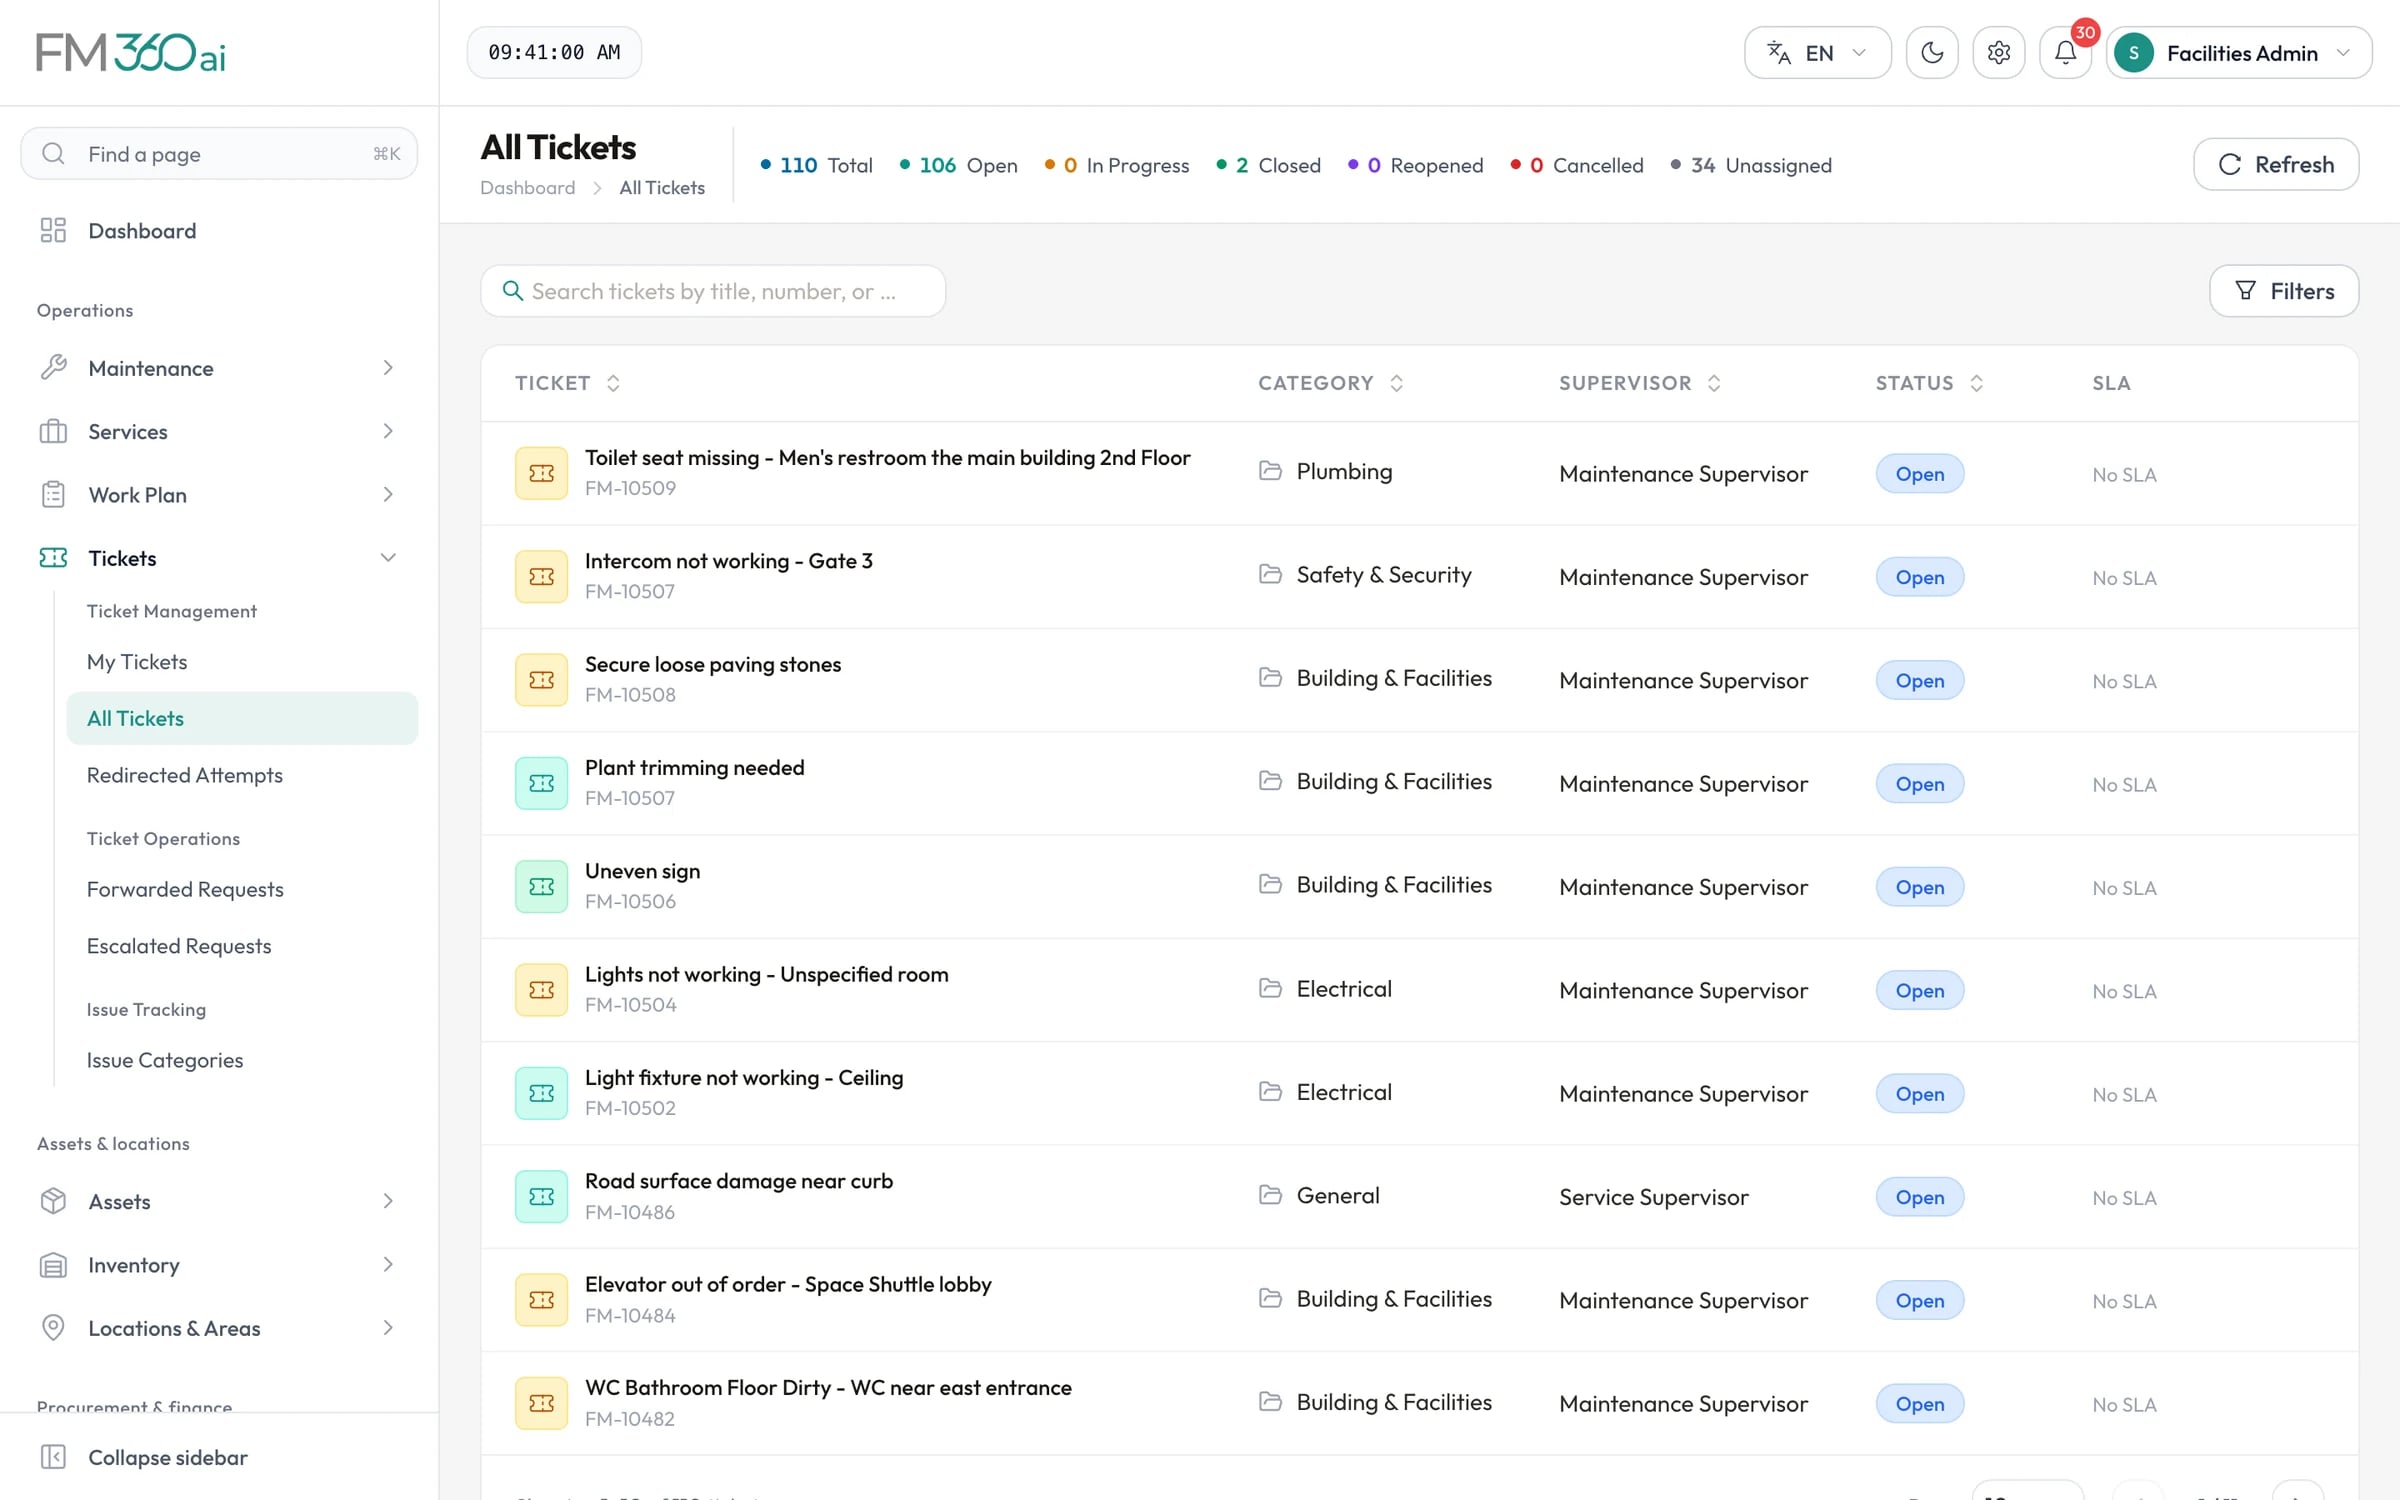Click Open status of Intercom not working
Screen dimensions: 2400x1500
click(x=1919, y=577)
